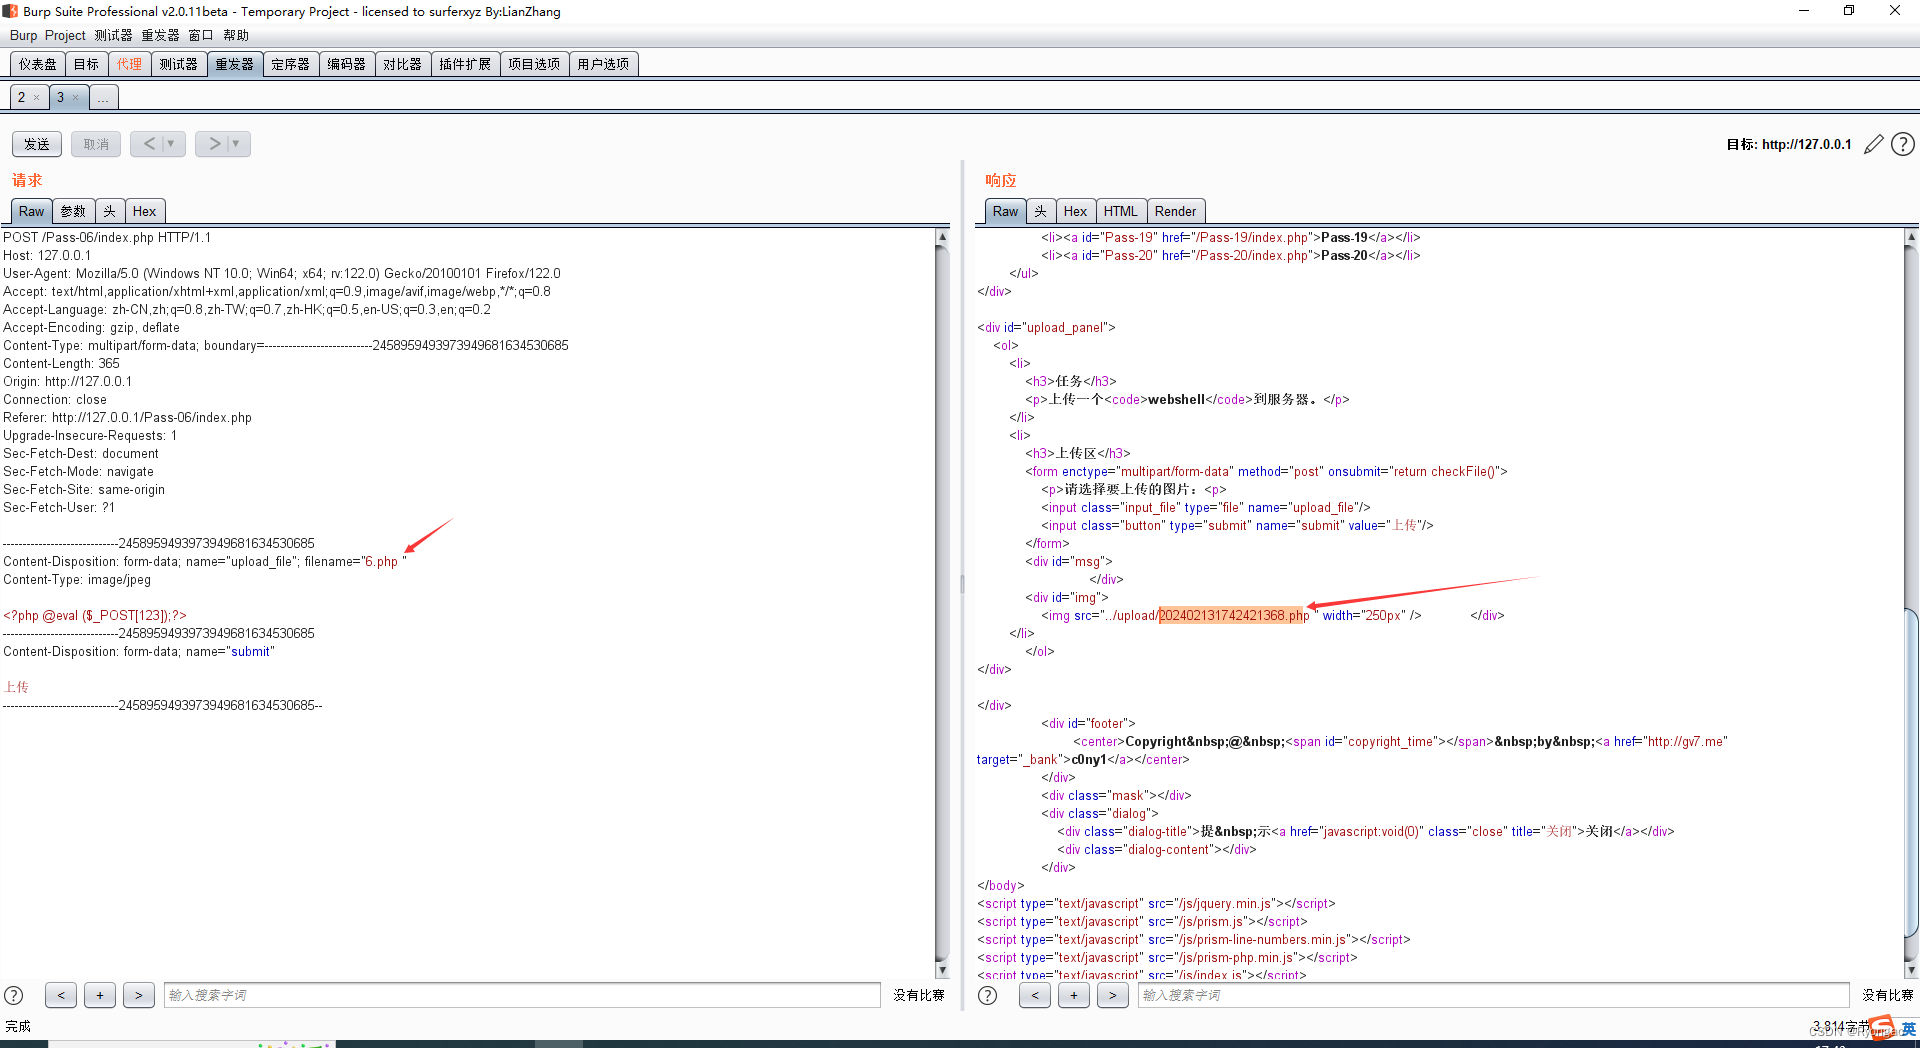Focus the request search input field

[522, 995]
